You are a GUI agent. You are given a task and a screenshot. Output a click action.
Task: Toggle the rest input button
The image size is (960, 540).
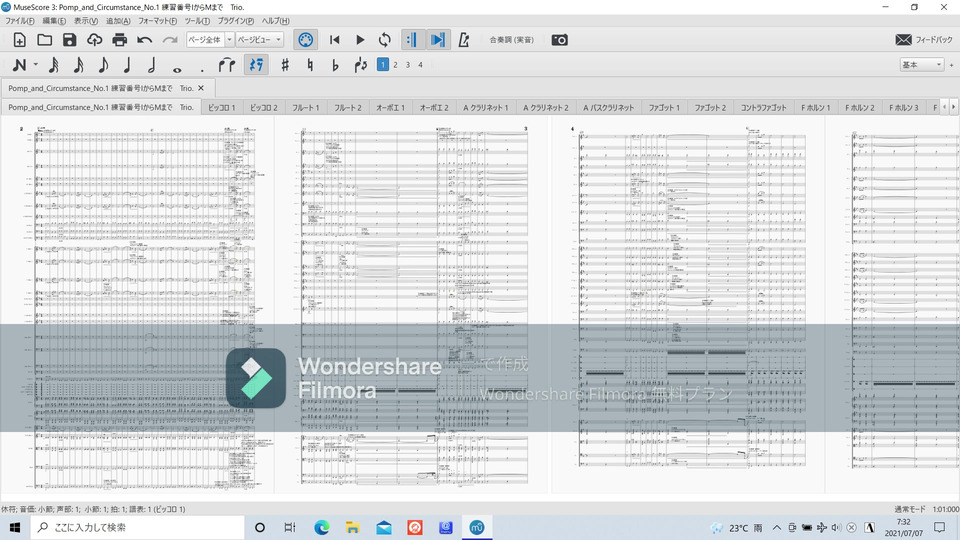(256, 65)
